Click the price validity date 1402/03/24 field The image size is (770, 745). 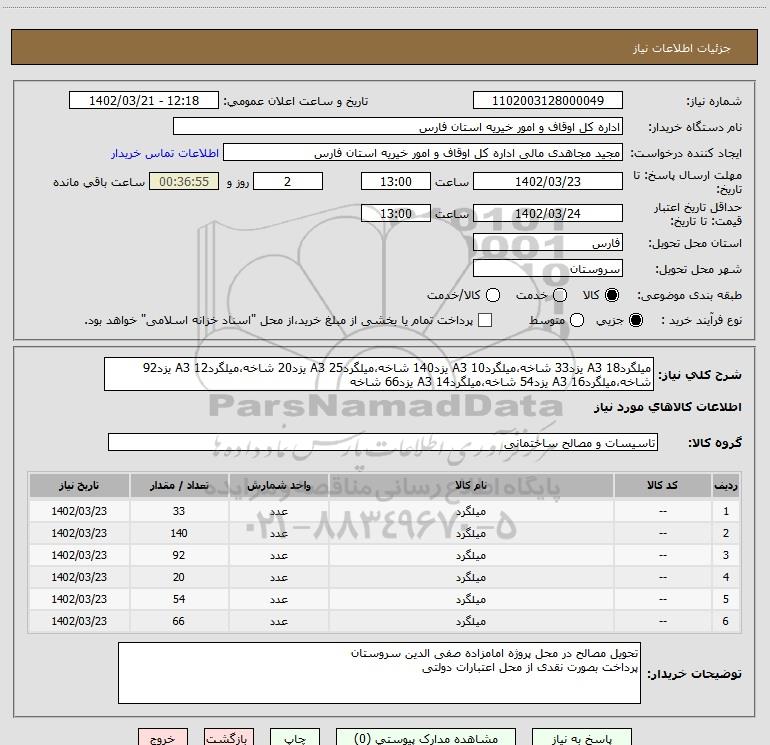(548, 214)
